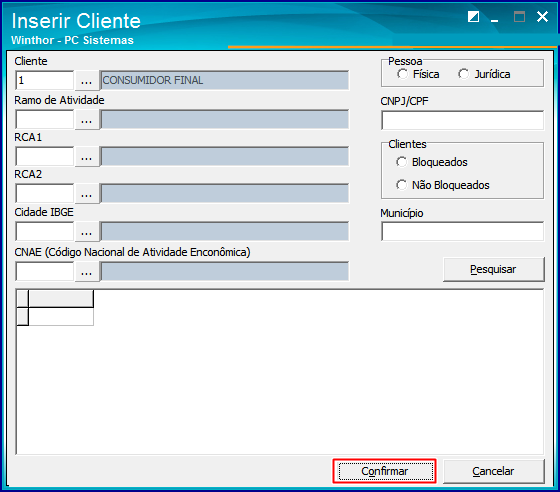Open RCA2 lookup ellipsis button
This screenshot has height=492, width=560.
pos(86,194)
